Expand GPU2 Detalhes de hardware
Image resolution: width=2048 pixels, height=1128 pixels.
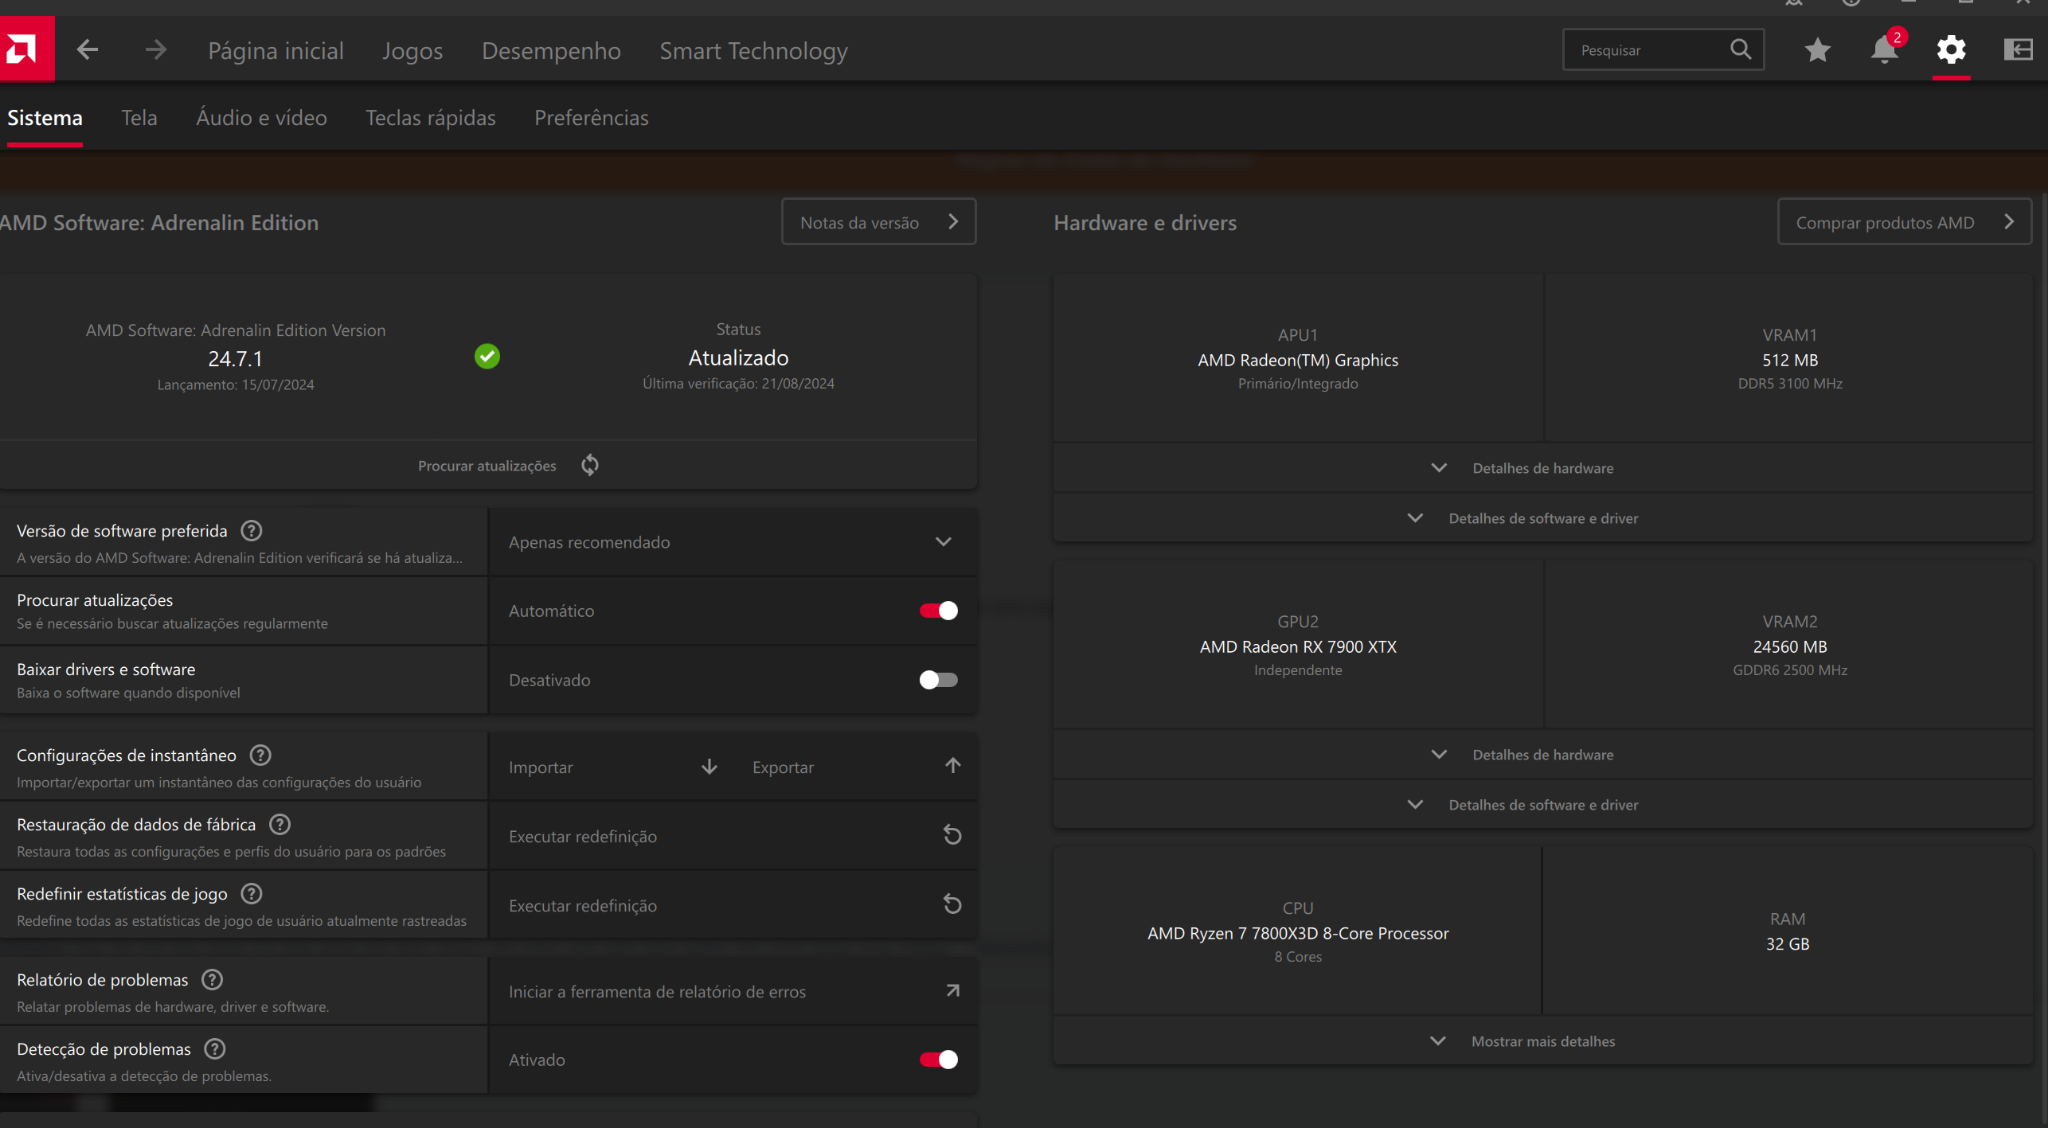[1543, 755]
